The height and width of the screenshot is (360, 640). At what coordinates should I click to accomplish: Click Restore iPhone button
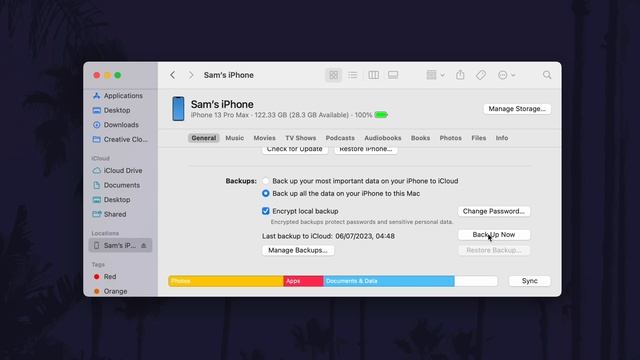point(366,150)
